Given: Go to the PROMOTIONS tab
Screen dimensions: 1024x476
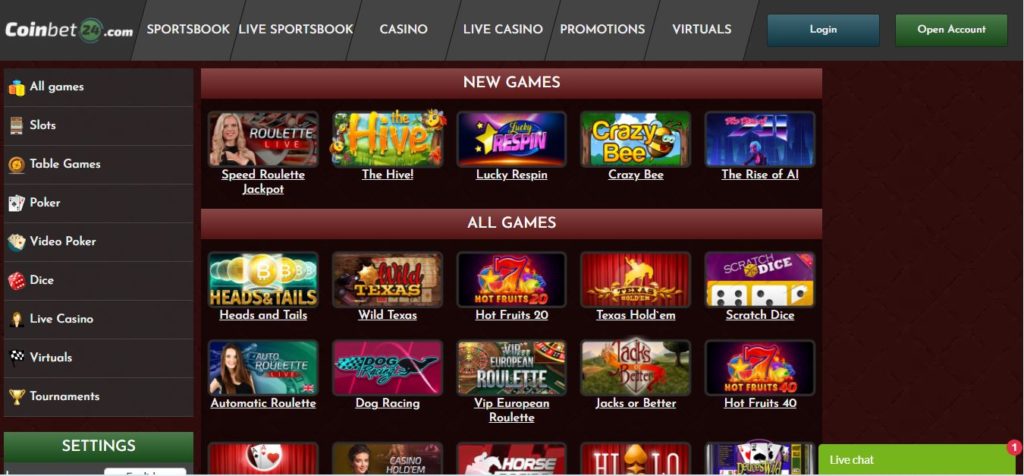Looking at the screenshot, I should click(602, 29).
